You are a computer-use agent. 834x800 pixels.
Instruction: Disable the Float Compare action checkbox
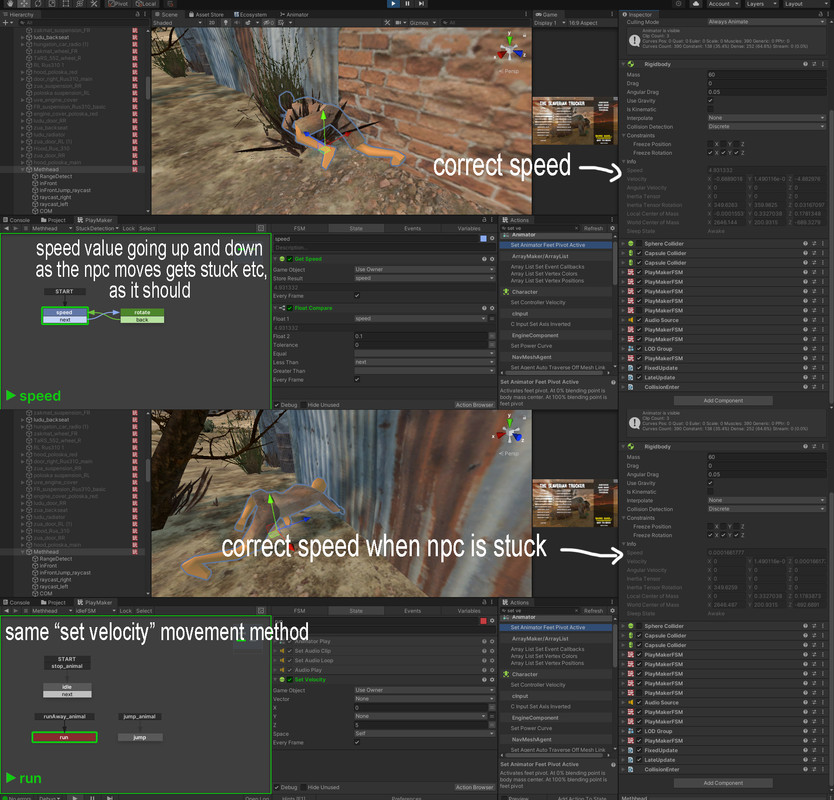(x=290, y=308)
